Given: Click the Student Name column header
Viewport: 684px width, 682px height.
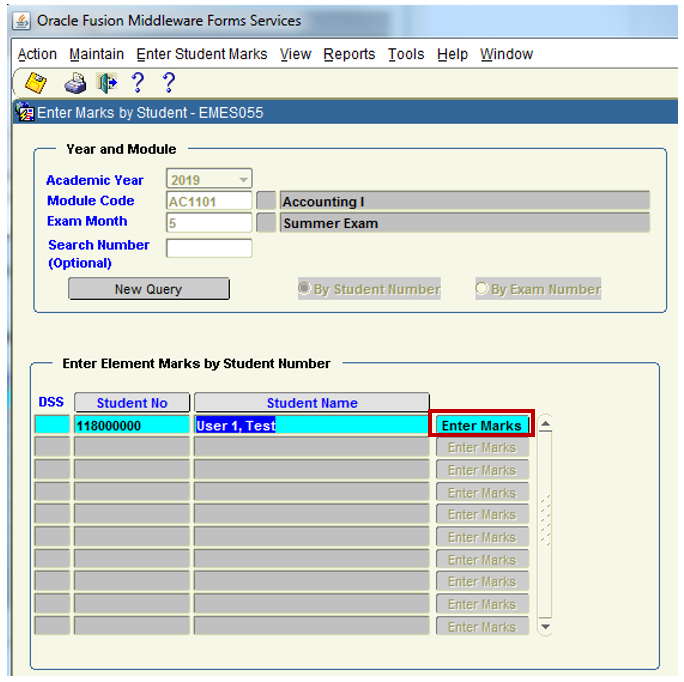Looking at the screenshot, I should [311, 403].
